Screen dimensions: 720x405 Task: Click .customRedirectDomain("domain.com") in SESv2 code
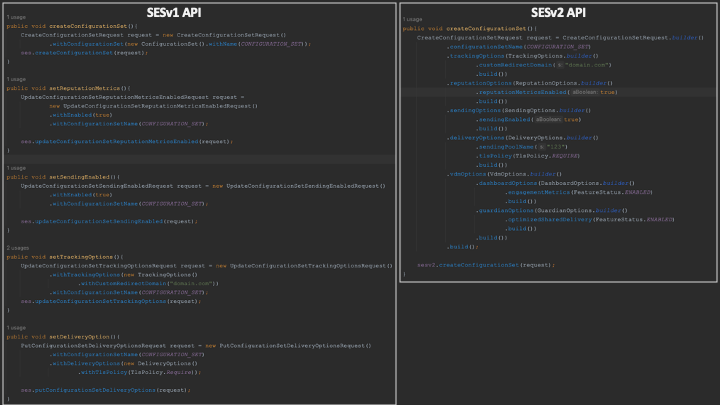tap(544, 65)
